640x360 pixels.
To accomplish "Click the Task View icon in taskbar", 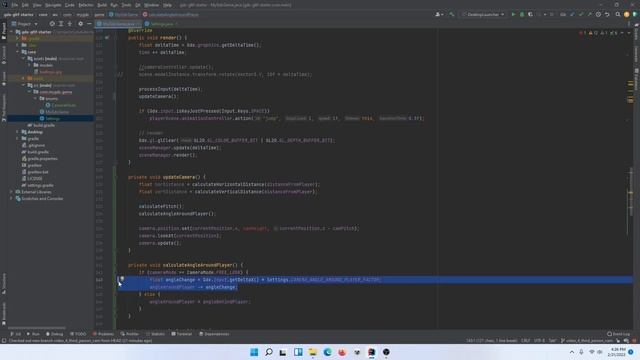I will tap(283, 352).
